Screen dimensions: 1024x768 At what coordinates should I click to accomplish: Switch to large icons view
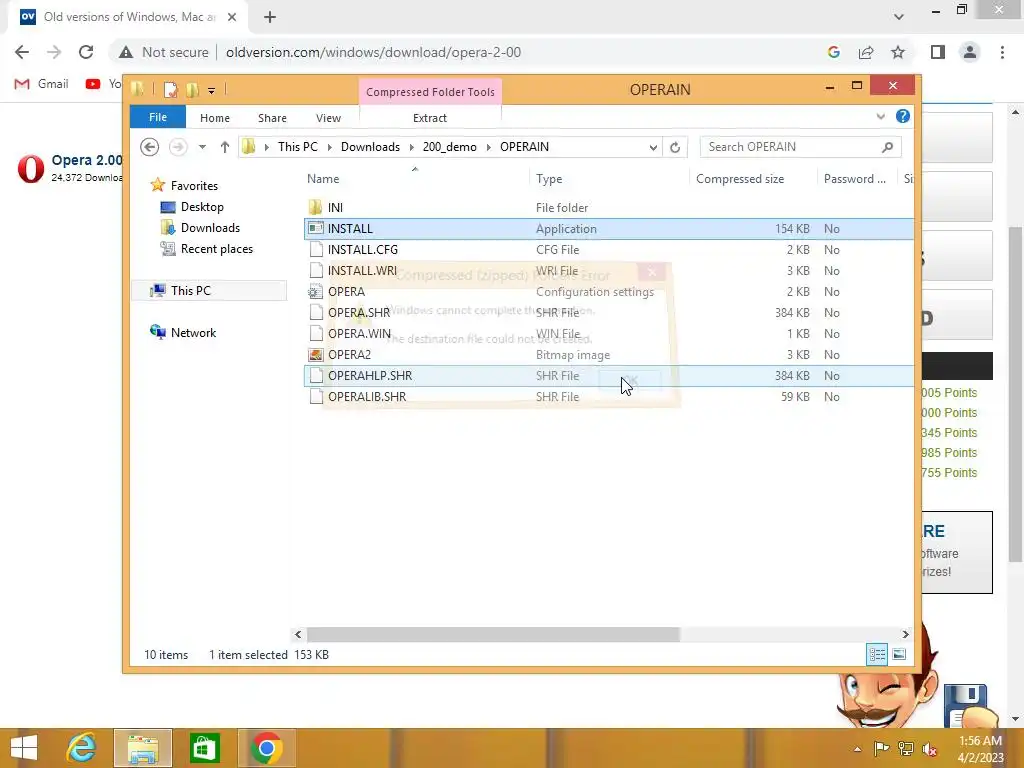pos(899,654)
